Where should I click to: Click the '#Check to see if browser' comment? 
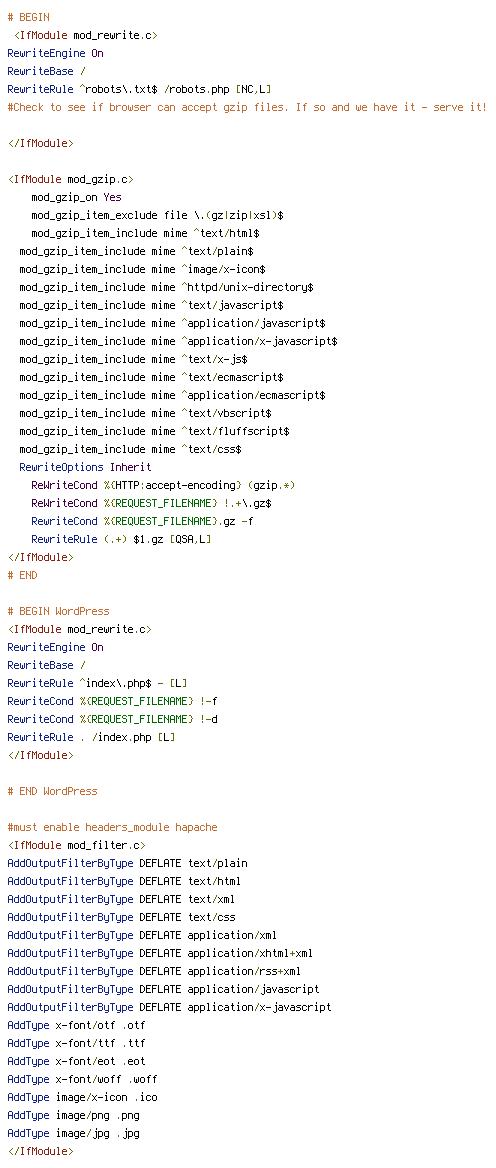click(x=247, y=107)
